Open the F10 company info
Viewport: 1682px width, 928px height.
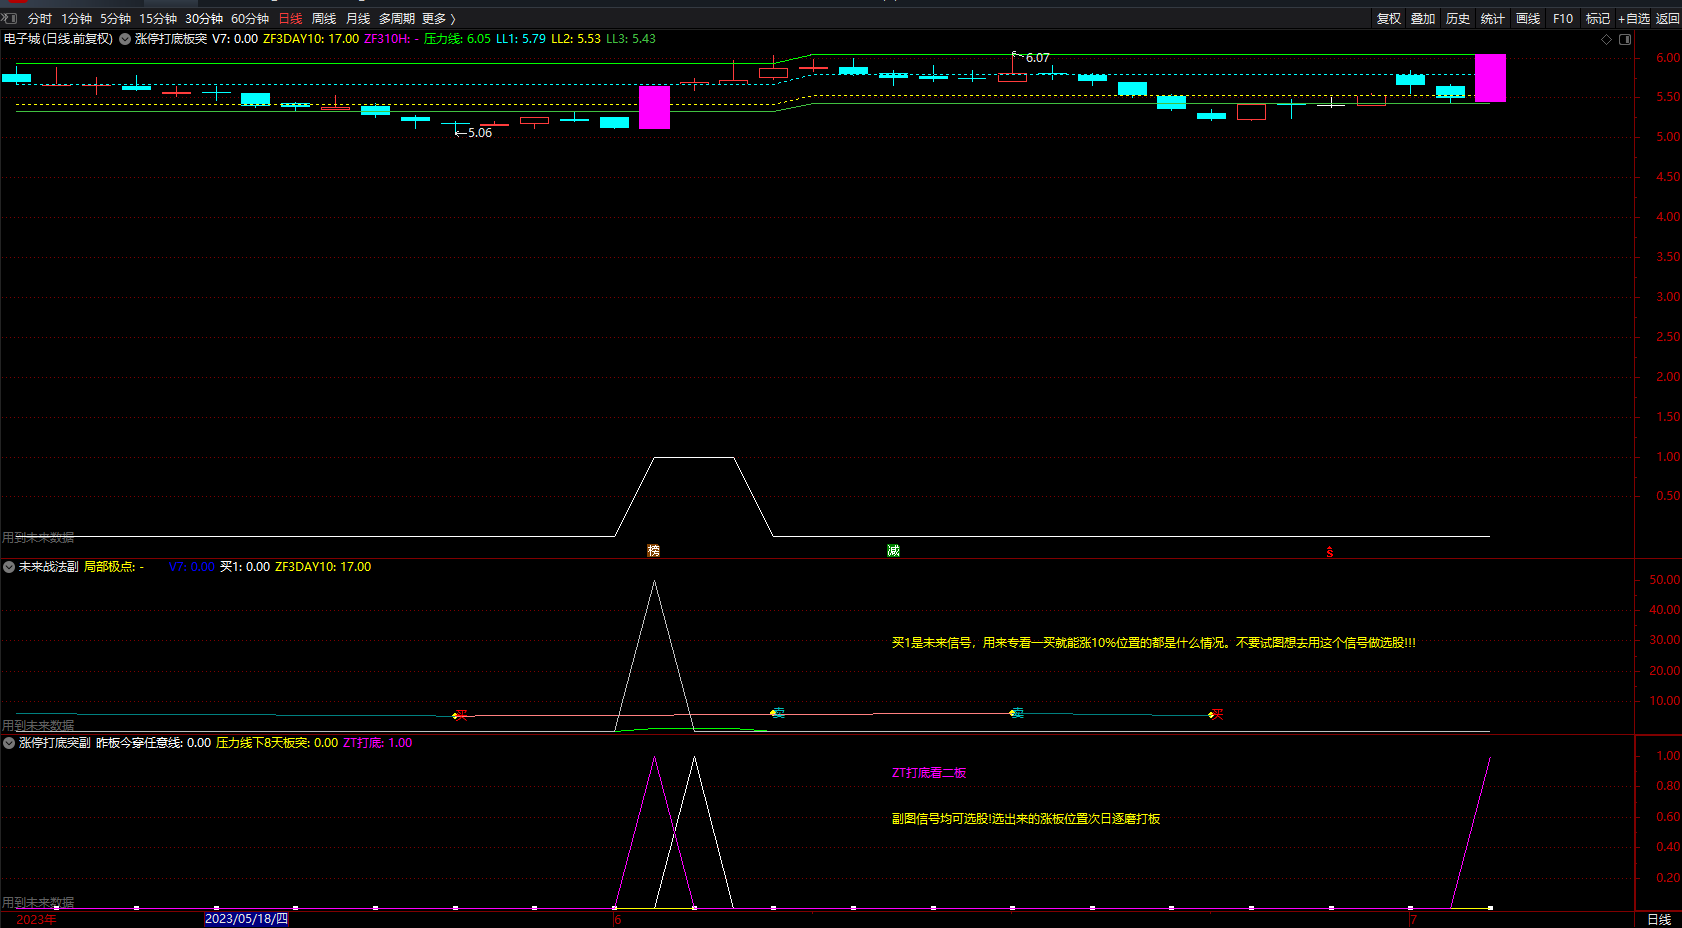[x=1563, y=19]
